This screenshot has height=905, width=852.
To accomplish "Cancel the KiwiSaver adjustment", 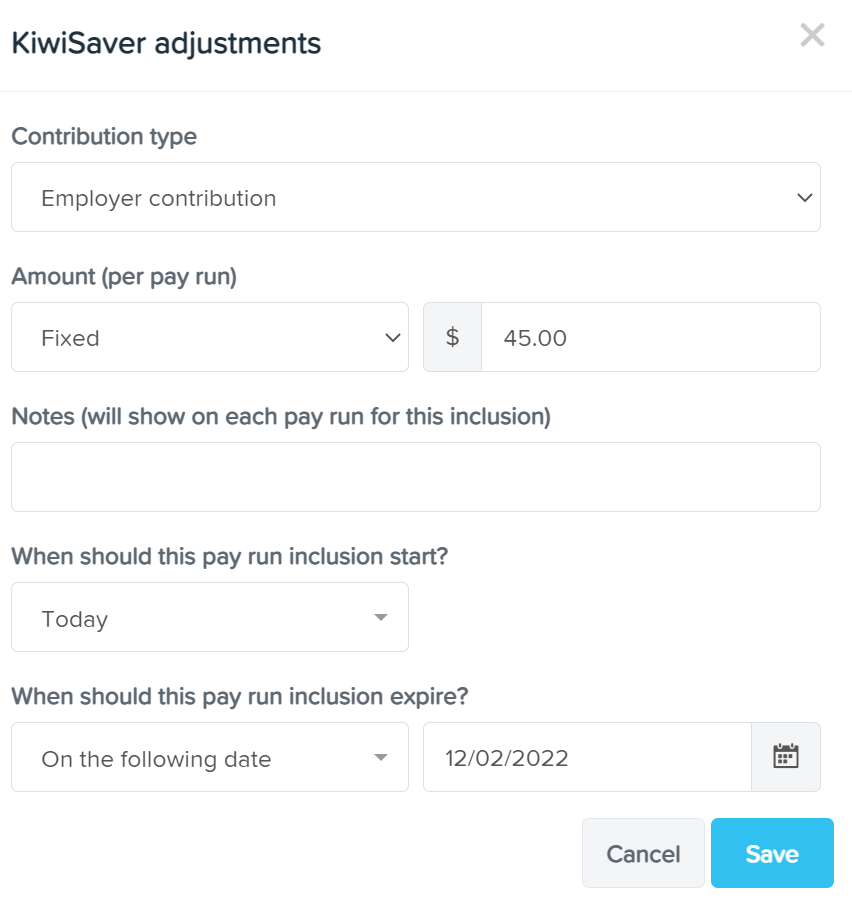I will [x=643, y=853].
